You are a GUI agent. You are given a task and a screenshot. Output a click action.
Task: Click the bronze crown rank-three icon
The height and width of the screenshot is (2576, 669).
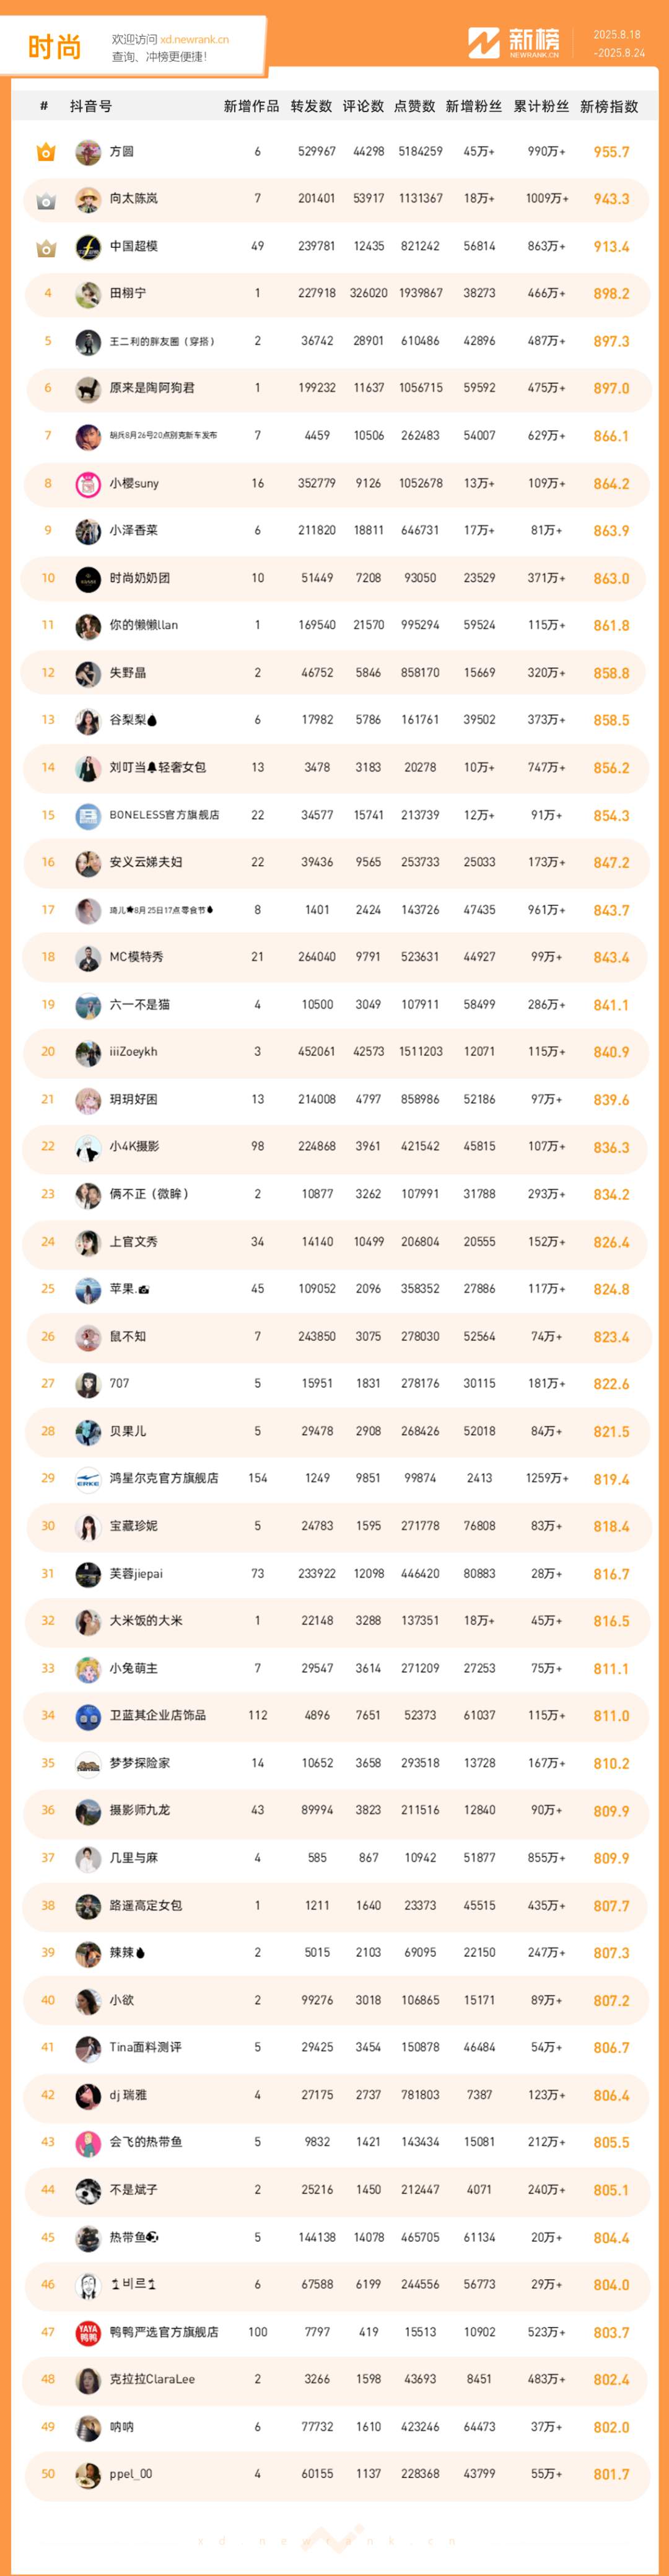[x=46, y=247]
